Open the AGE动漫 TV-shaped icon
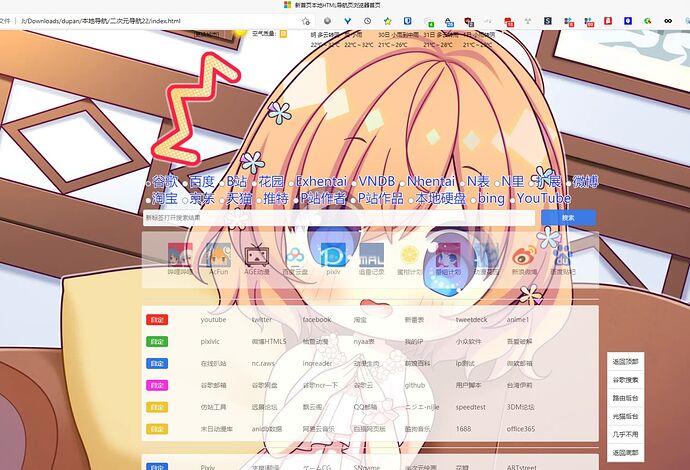The width and height of the screenshot is (690, 470). [257, 255]
